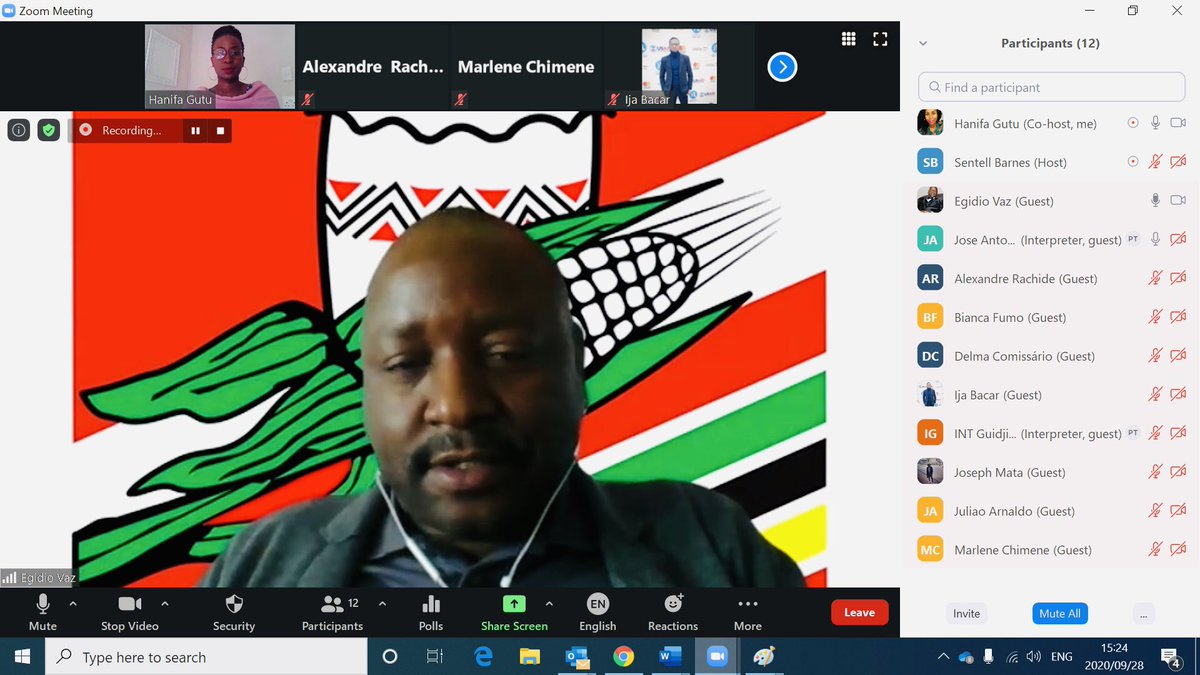
Task: Click the Invite button
Action: click(967, 613)
